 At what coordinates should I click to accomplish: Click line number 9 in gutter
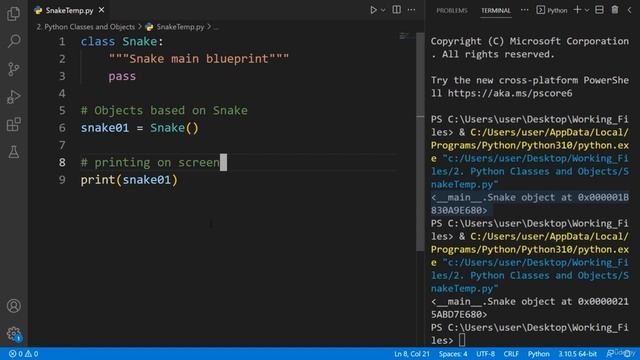click(62, 180)
